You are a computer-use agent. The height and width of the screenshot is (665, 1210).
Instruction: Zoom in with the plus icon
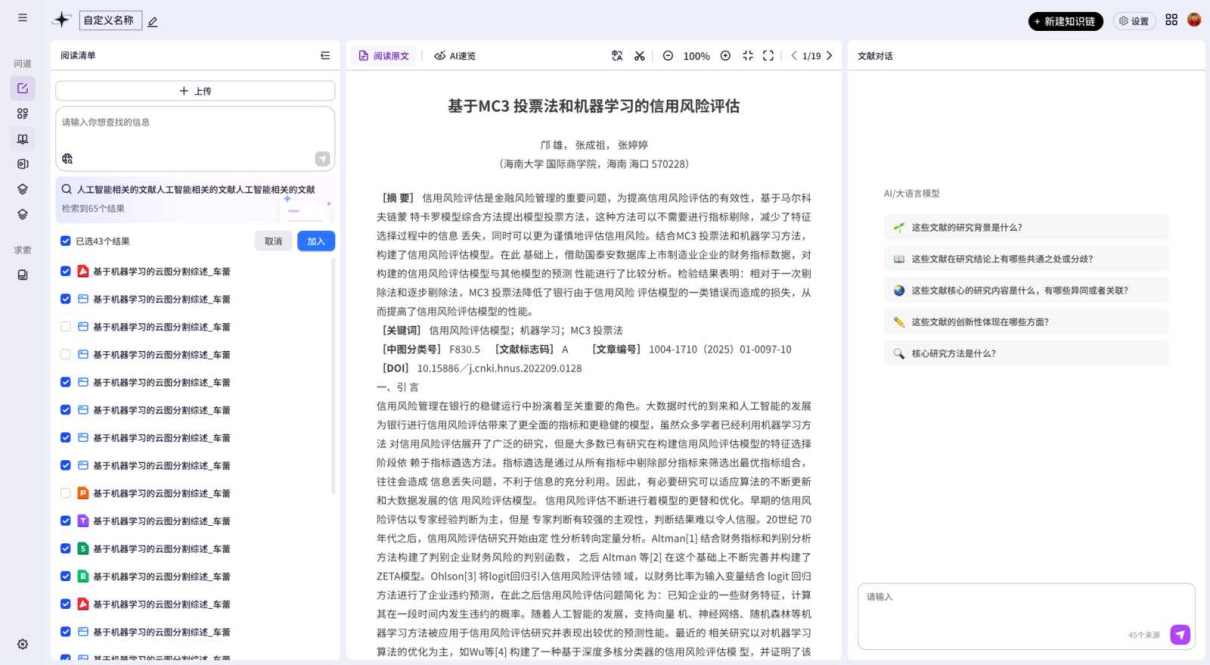[725, 56]
